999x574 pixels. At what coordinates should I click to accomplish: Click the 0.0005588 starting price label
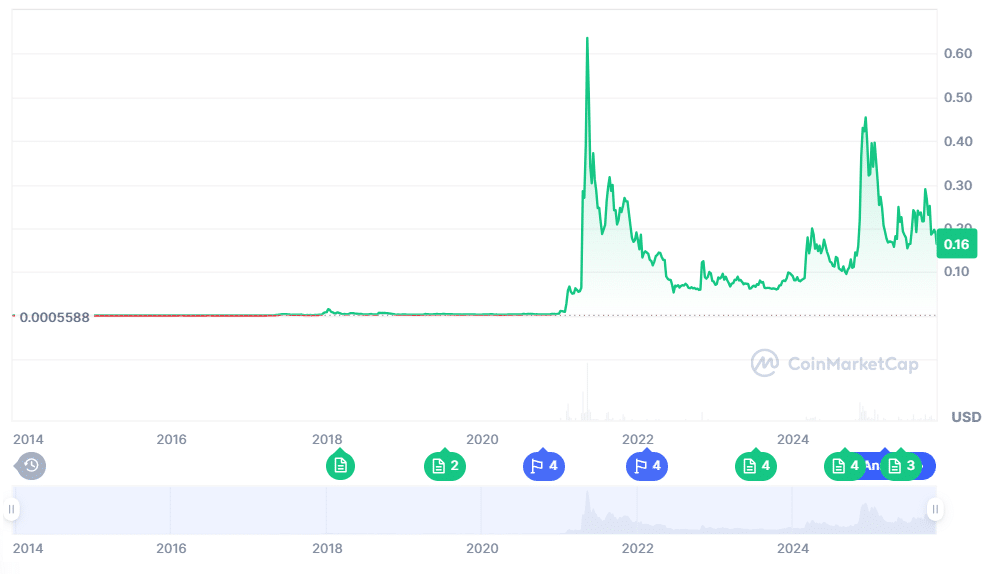[x=55, y=317]
